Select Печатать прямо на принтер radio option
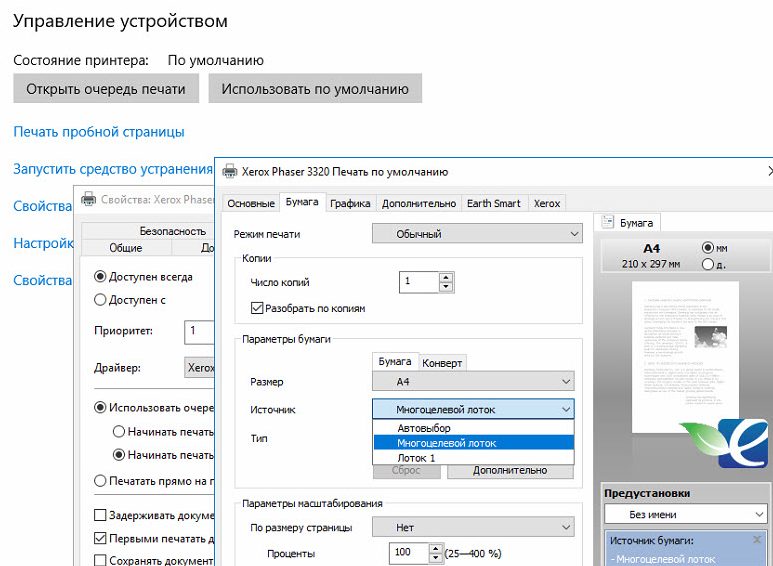Image resolution: width=773 pixels, height=566 pixels. pyautogui.click(x=100, y=481)
